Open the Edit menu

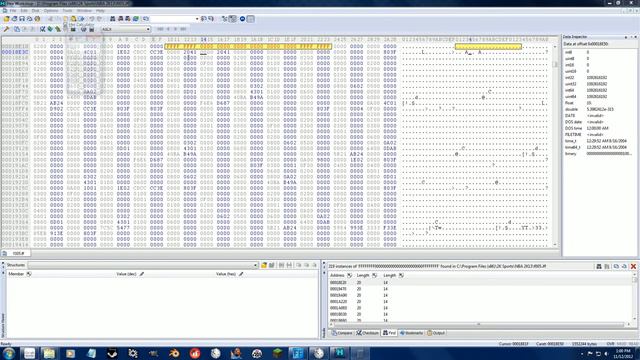click(x=24, y=11)
